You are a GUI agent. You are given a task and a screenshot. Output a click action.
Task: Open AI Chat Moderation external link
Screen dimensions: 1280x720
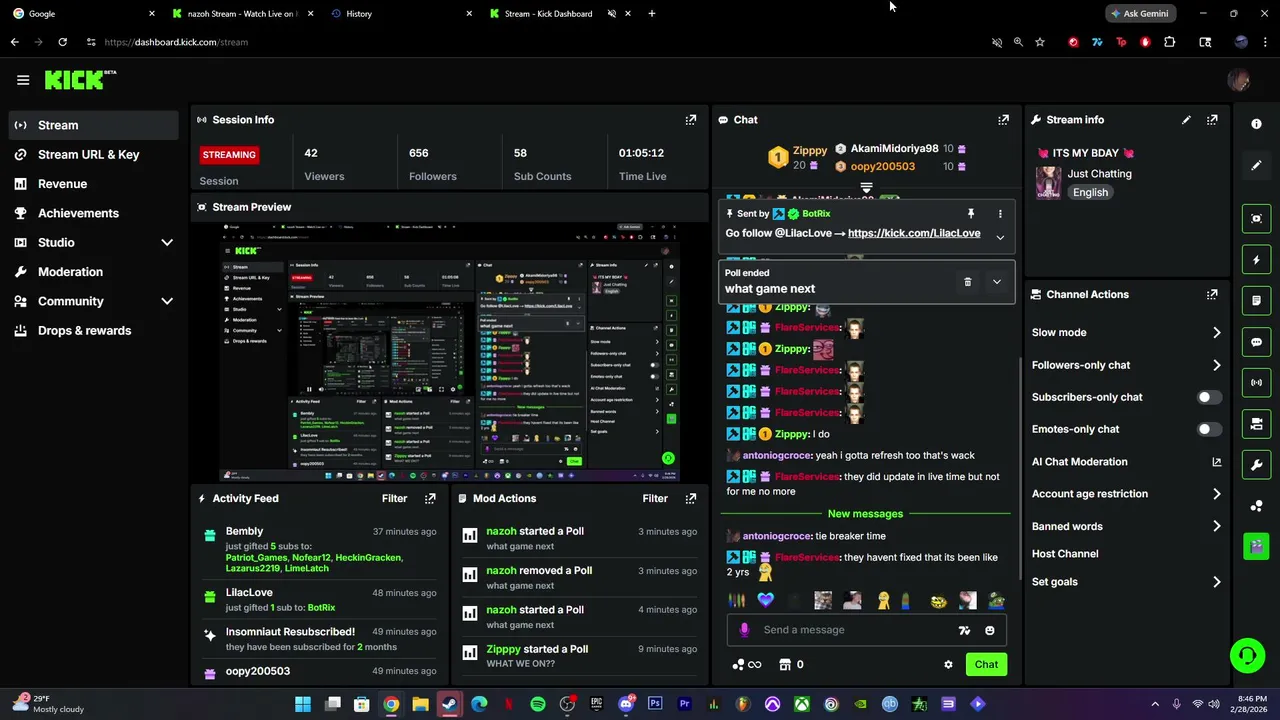1217,462
